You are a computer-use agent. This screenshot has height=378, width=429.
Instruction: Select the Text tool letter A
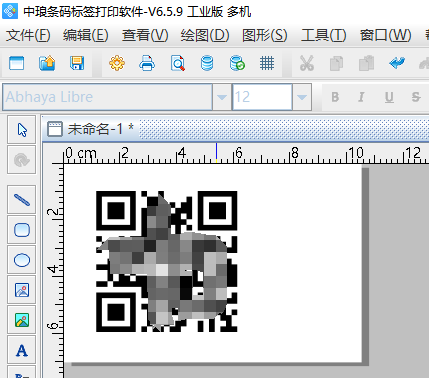[x=22, y=350]
